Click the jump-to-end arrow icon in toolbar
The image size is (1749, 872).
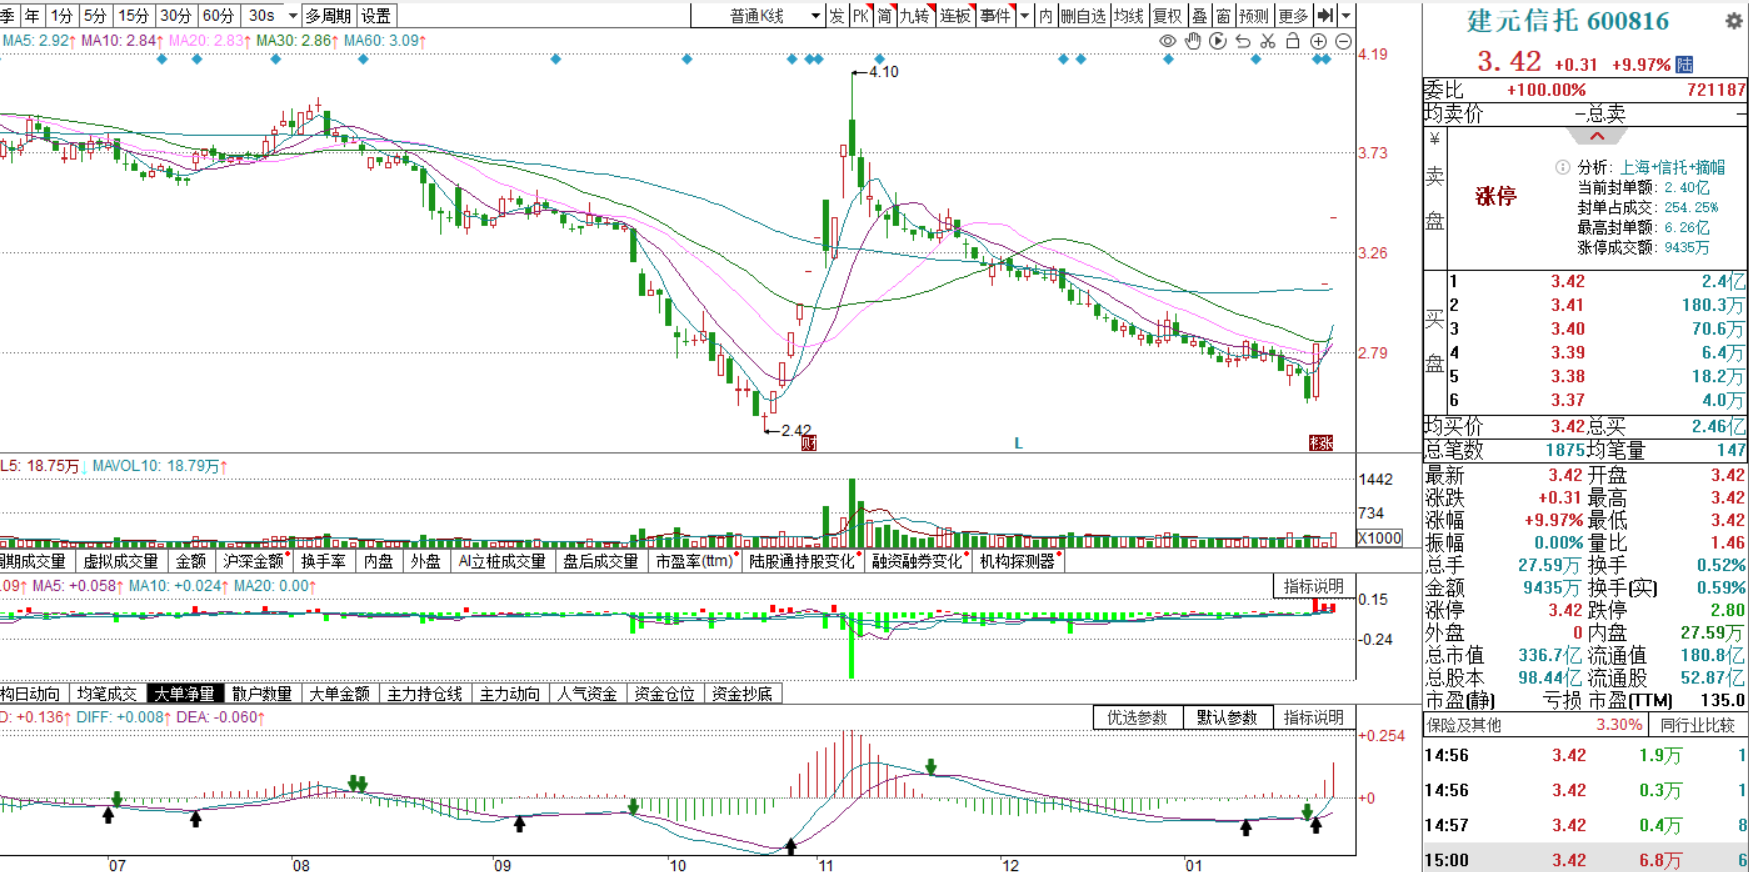click(x=1326, y=15)
